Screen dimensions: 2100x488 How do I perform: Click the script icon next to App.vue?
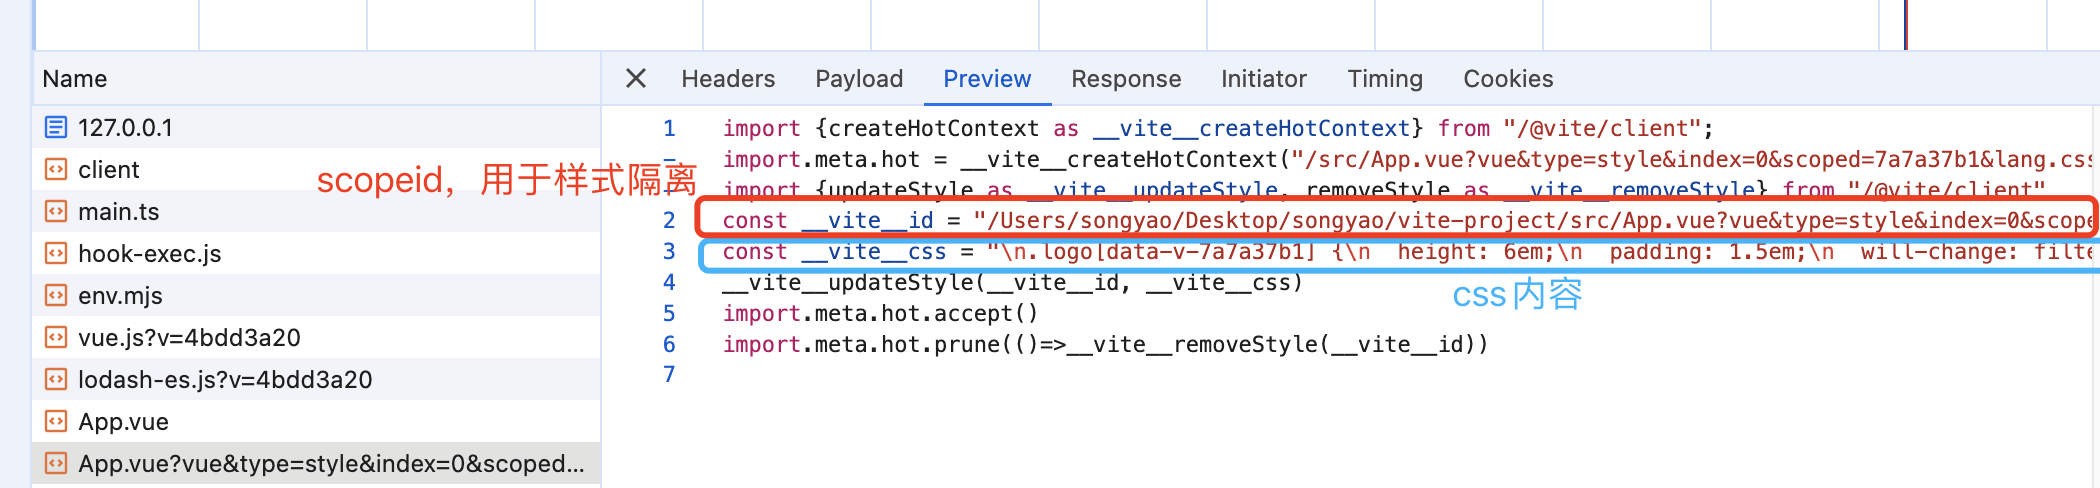pyautogui.click(x=56, y=422)
